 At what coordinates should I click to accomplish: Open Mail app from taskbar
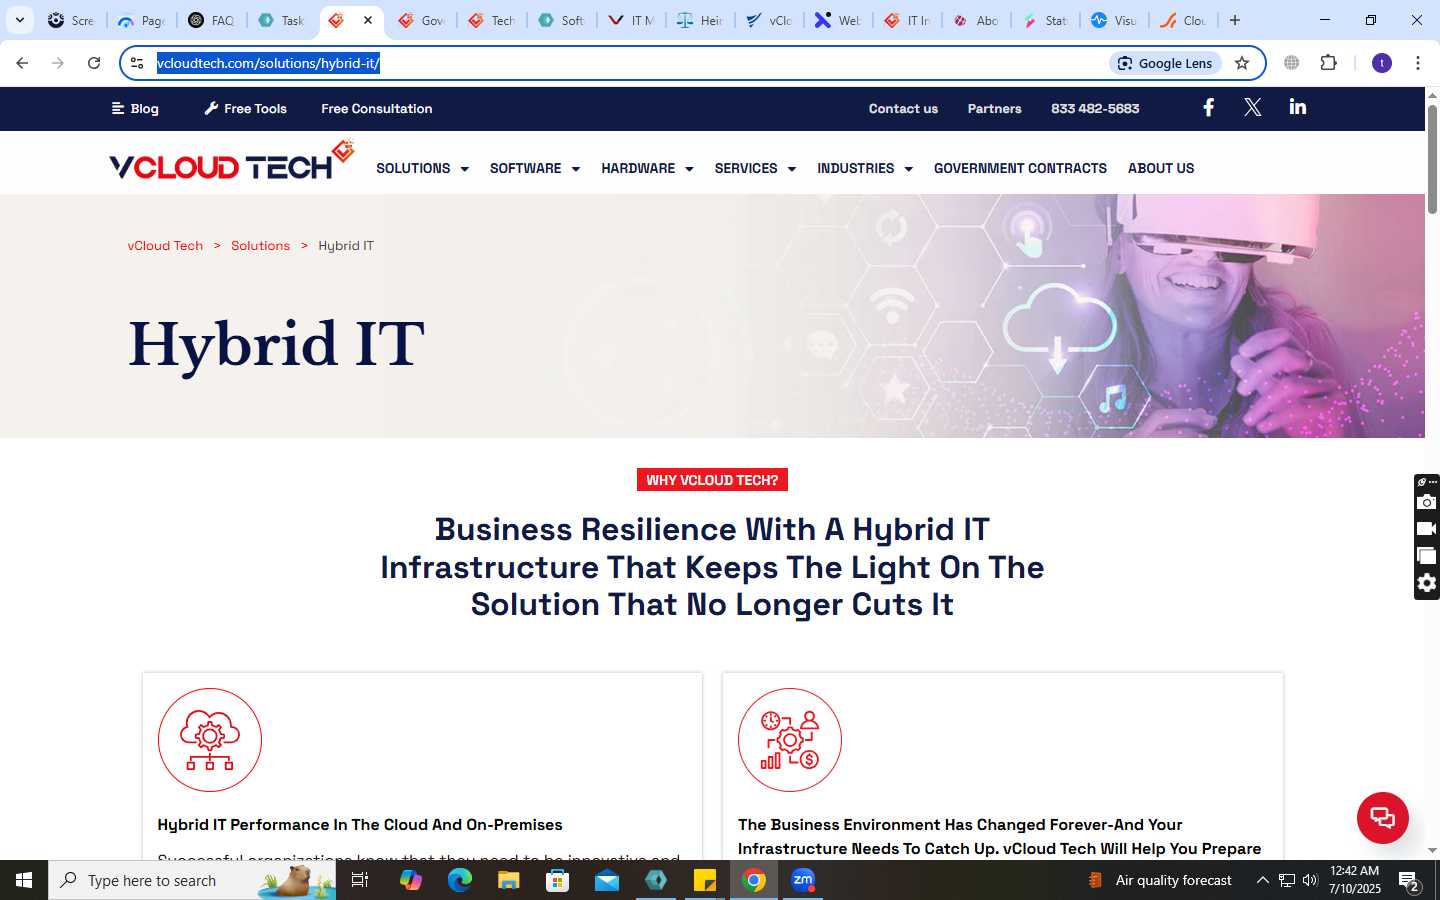[607, 880]
